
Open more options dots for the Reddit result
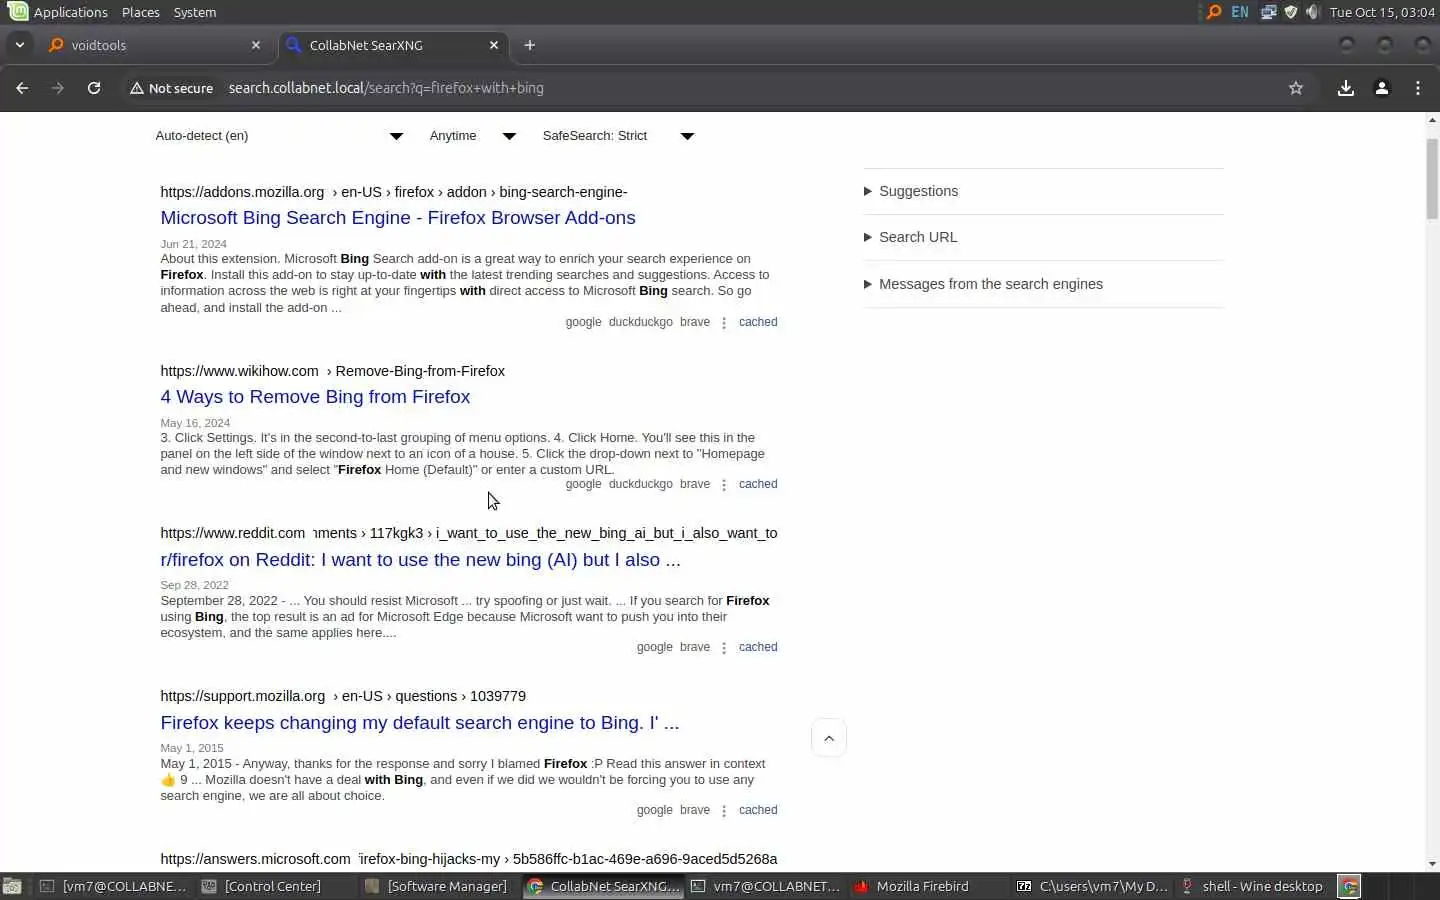(724, 648)
